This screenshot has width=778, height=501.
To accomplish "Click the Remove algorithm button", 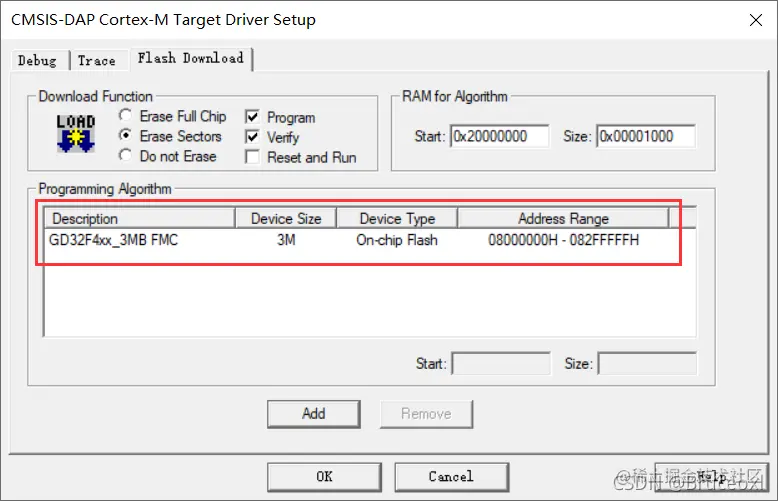I will tap(426, 414).
